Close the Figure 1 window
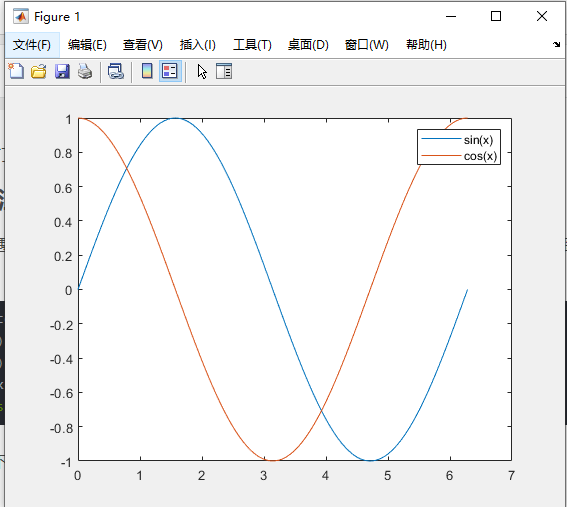 pos(542,16)
